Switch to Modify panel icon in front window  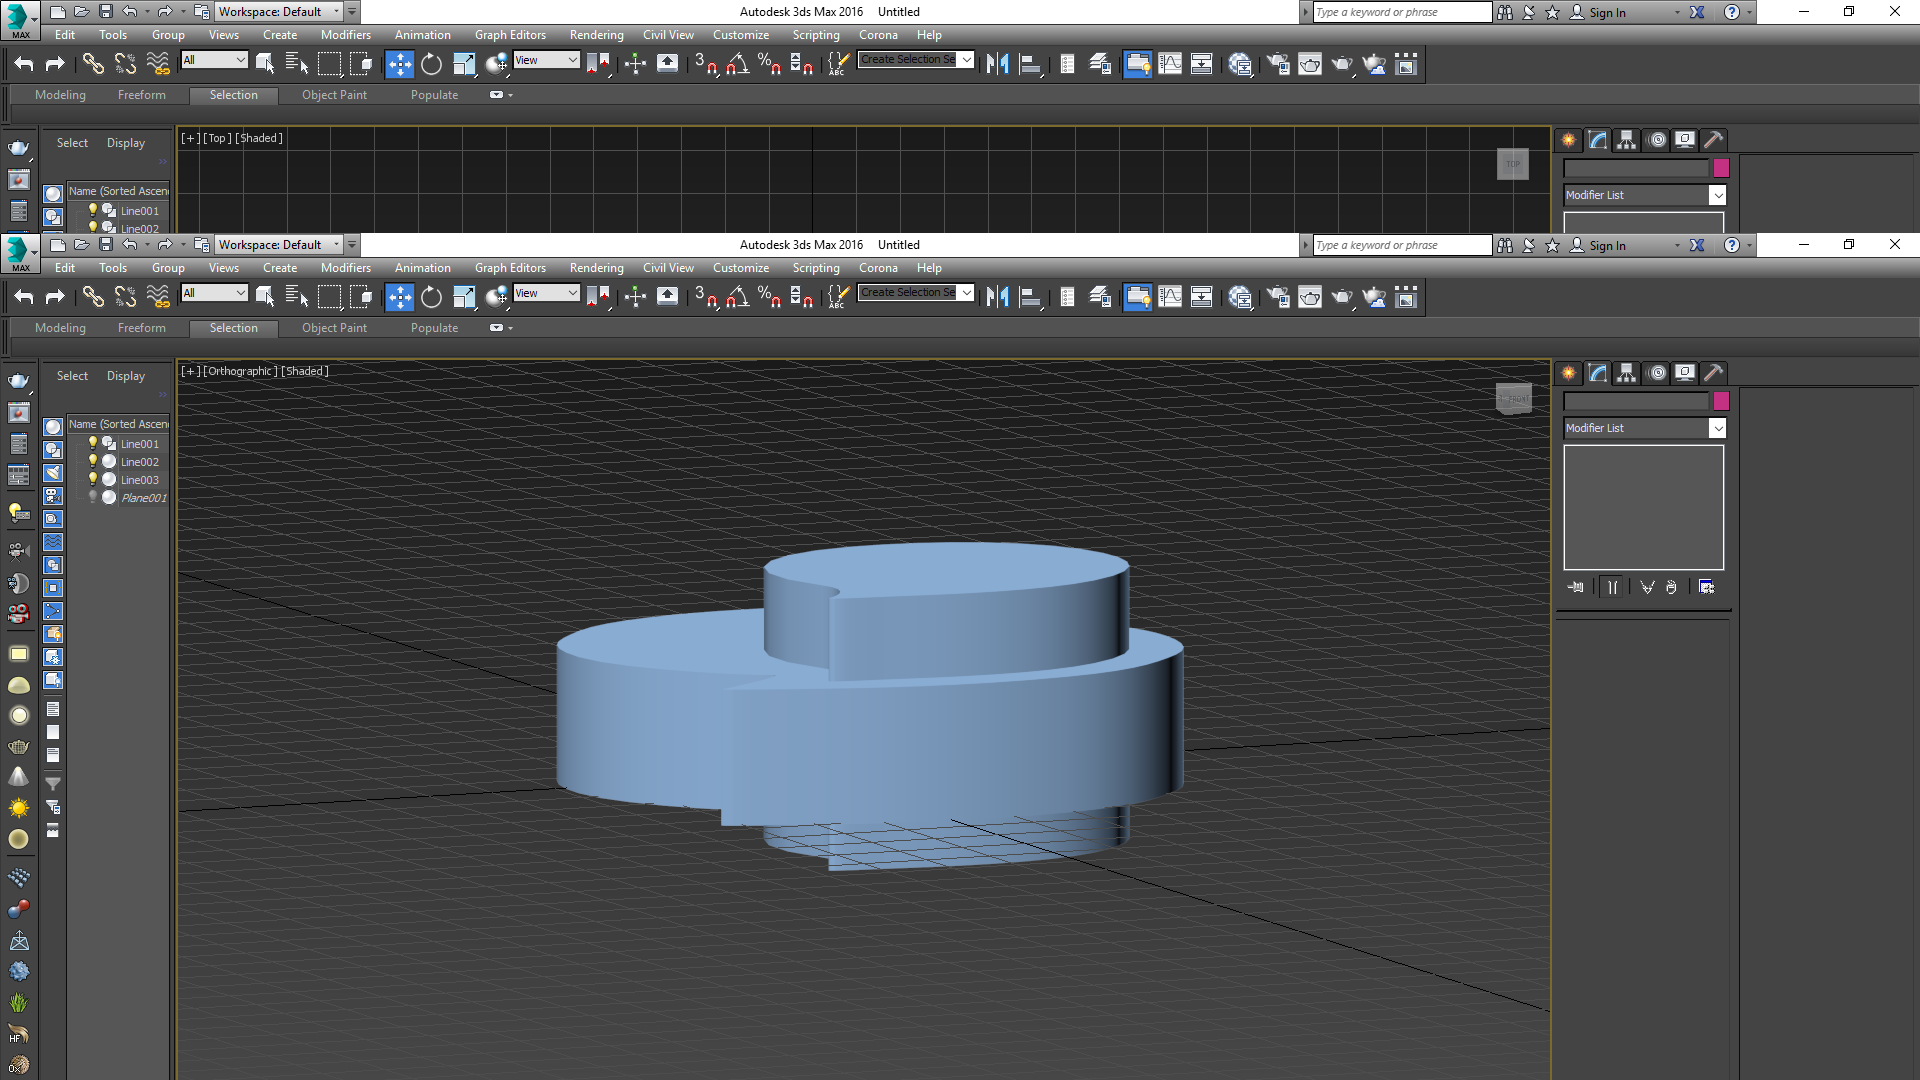coord(1598,373)
